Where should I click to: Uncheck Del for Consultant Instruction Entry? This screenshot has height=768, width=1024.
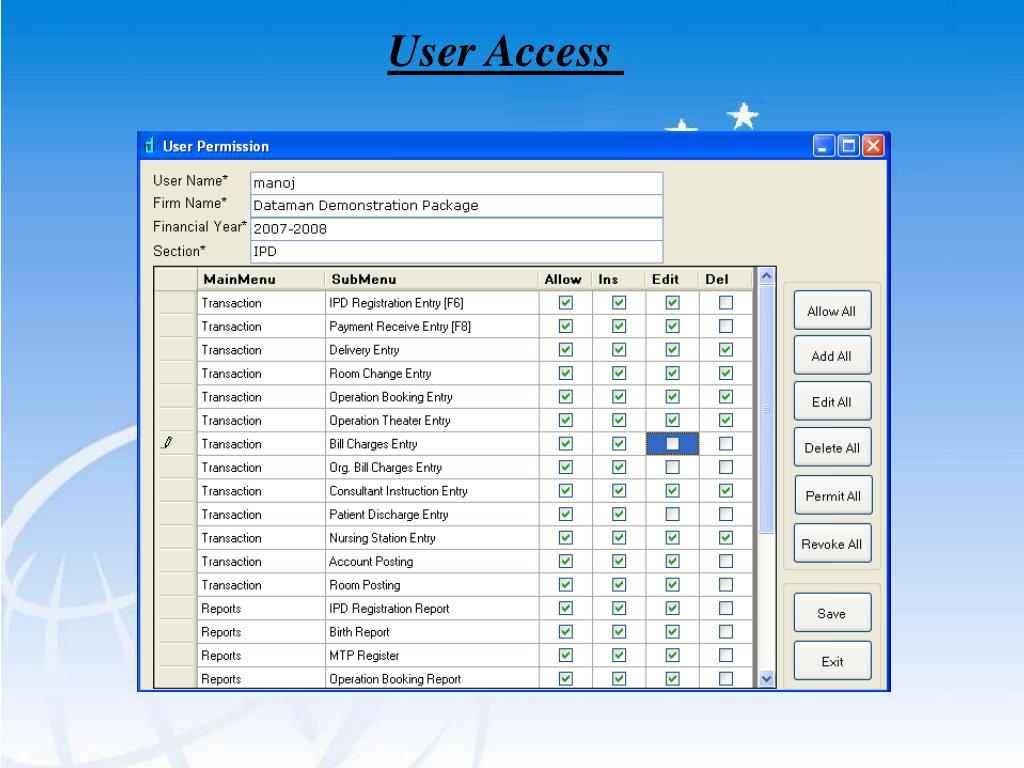726,490
